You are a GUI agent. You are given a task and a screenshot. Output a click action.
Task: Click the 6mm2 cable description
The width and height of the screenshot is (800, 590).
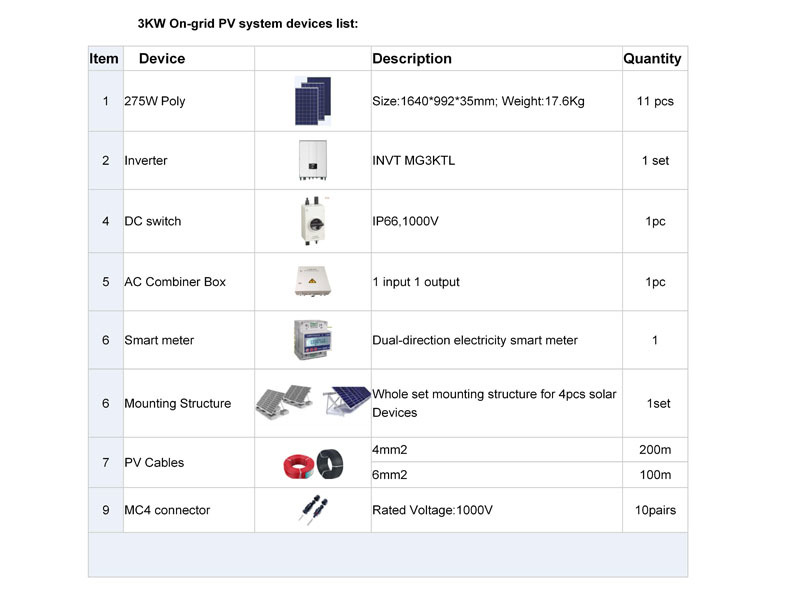click(389, 475)
